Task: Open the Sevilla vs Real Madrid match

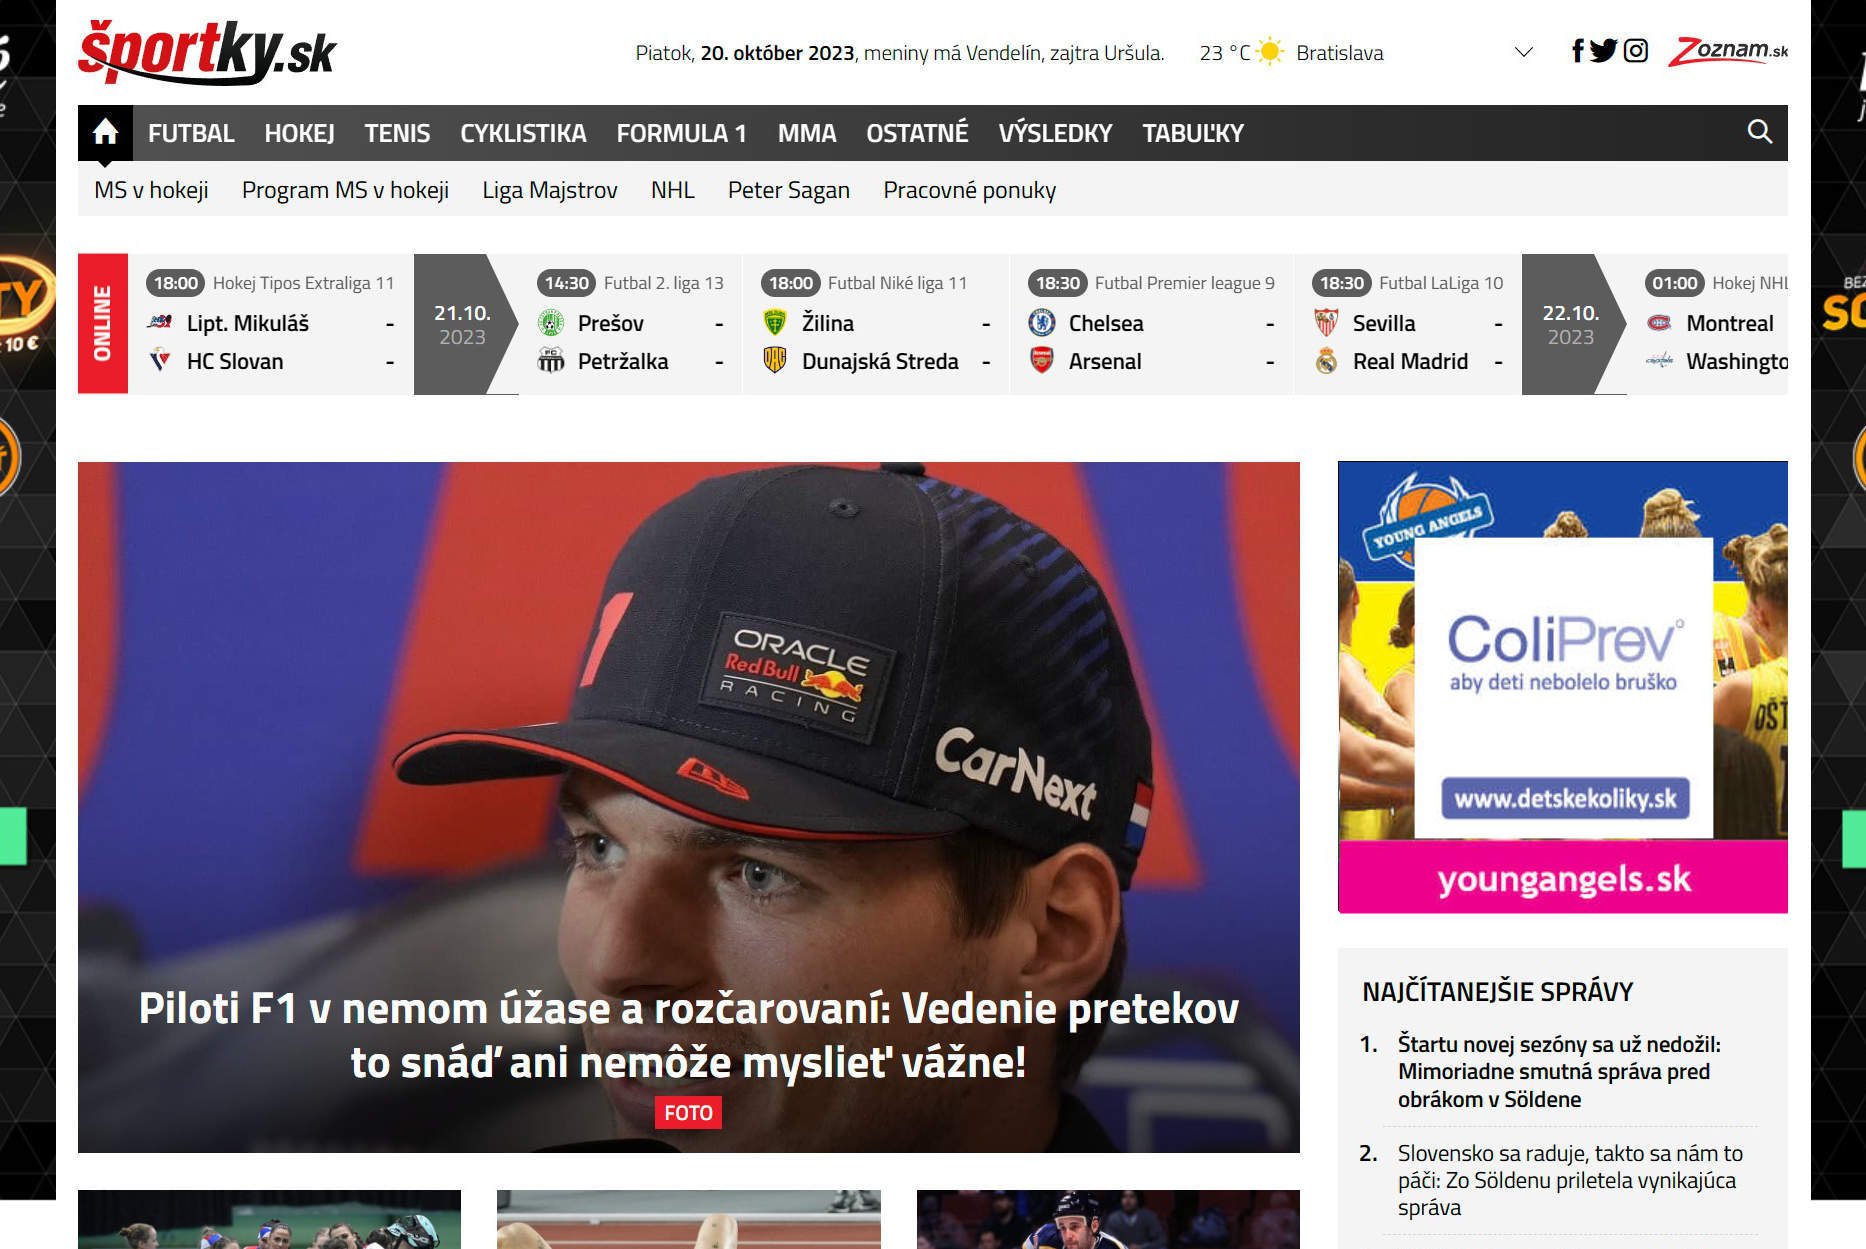Action: click(1409, 324)
